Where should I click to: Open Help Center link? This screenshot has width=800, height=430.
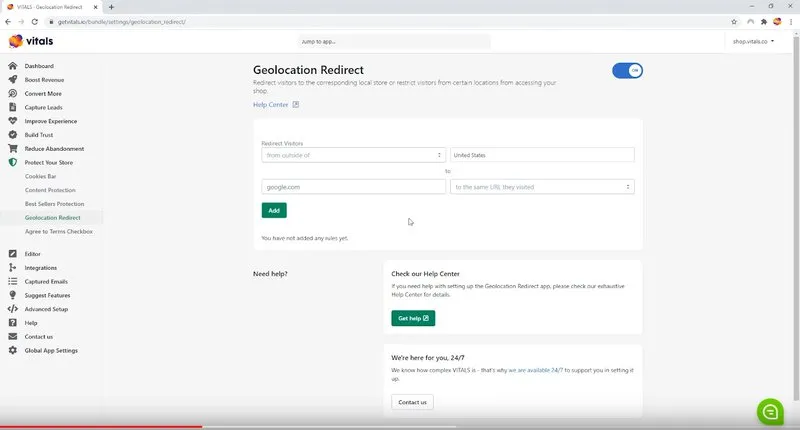click(270, 105)
